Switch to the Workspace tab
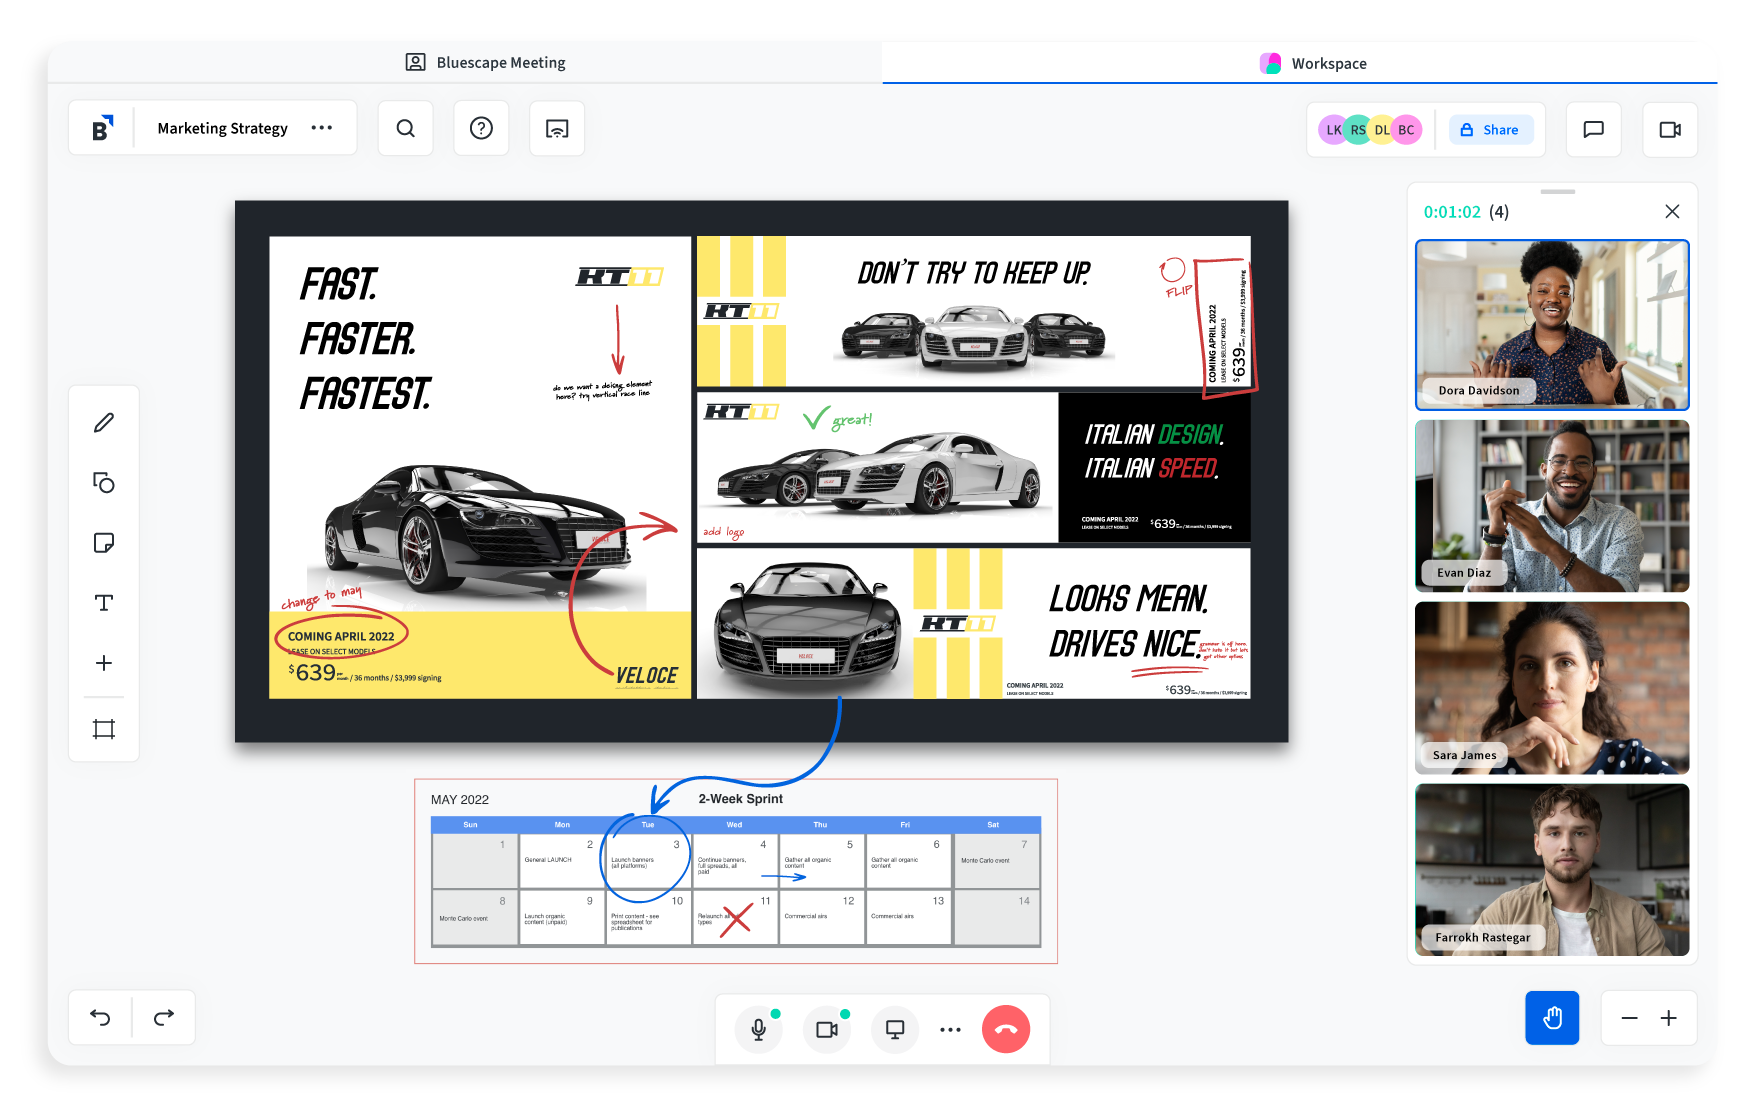 (x=1313, y=63)
